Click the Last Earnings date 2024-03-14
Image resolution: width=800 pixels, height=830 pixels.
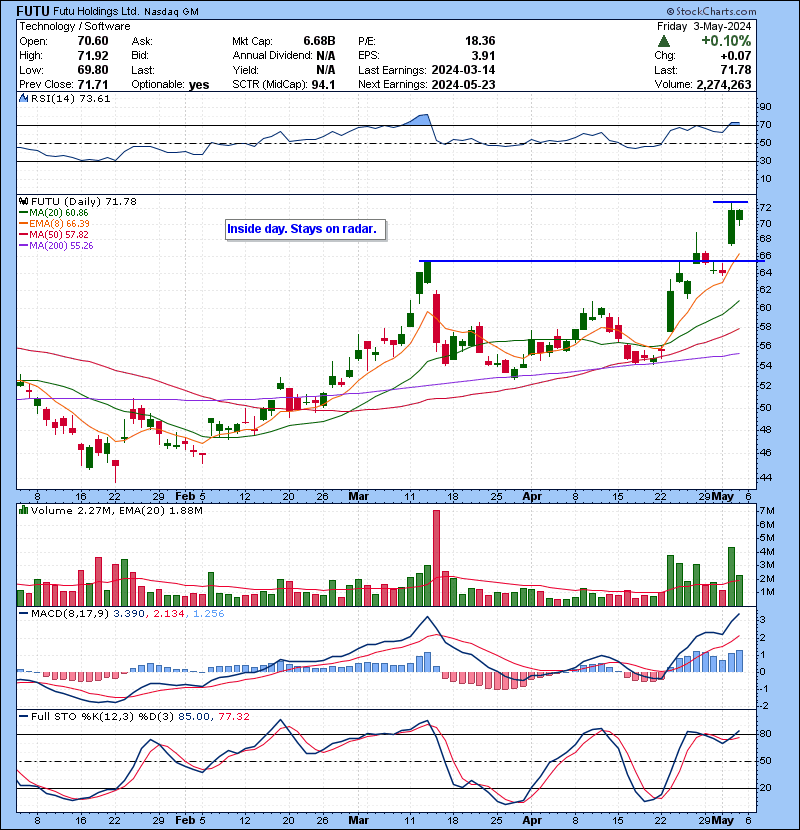pyautogui.click(x=463, y=70)
